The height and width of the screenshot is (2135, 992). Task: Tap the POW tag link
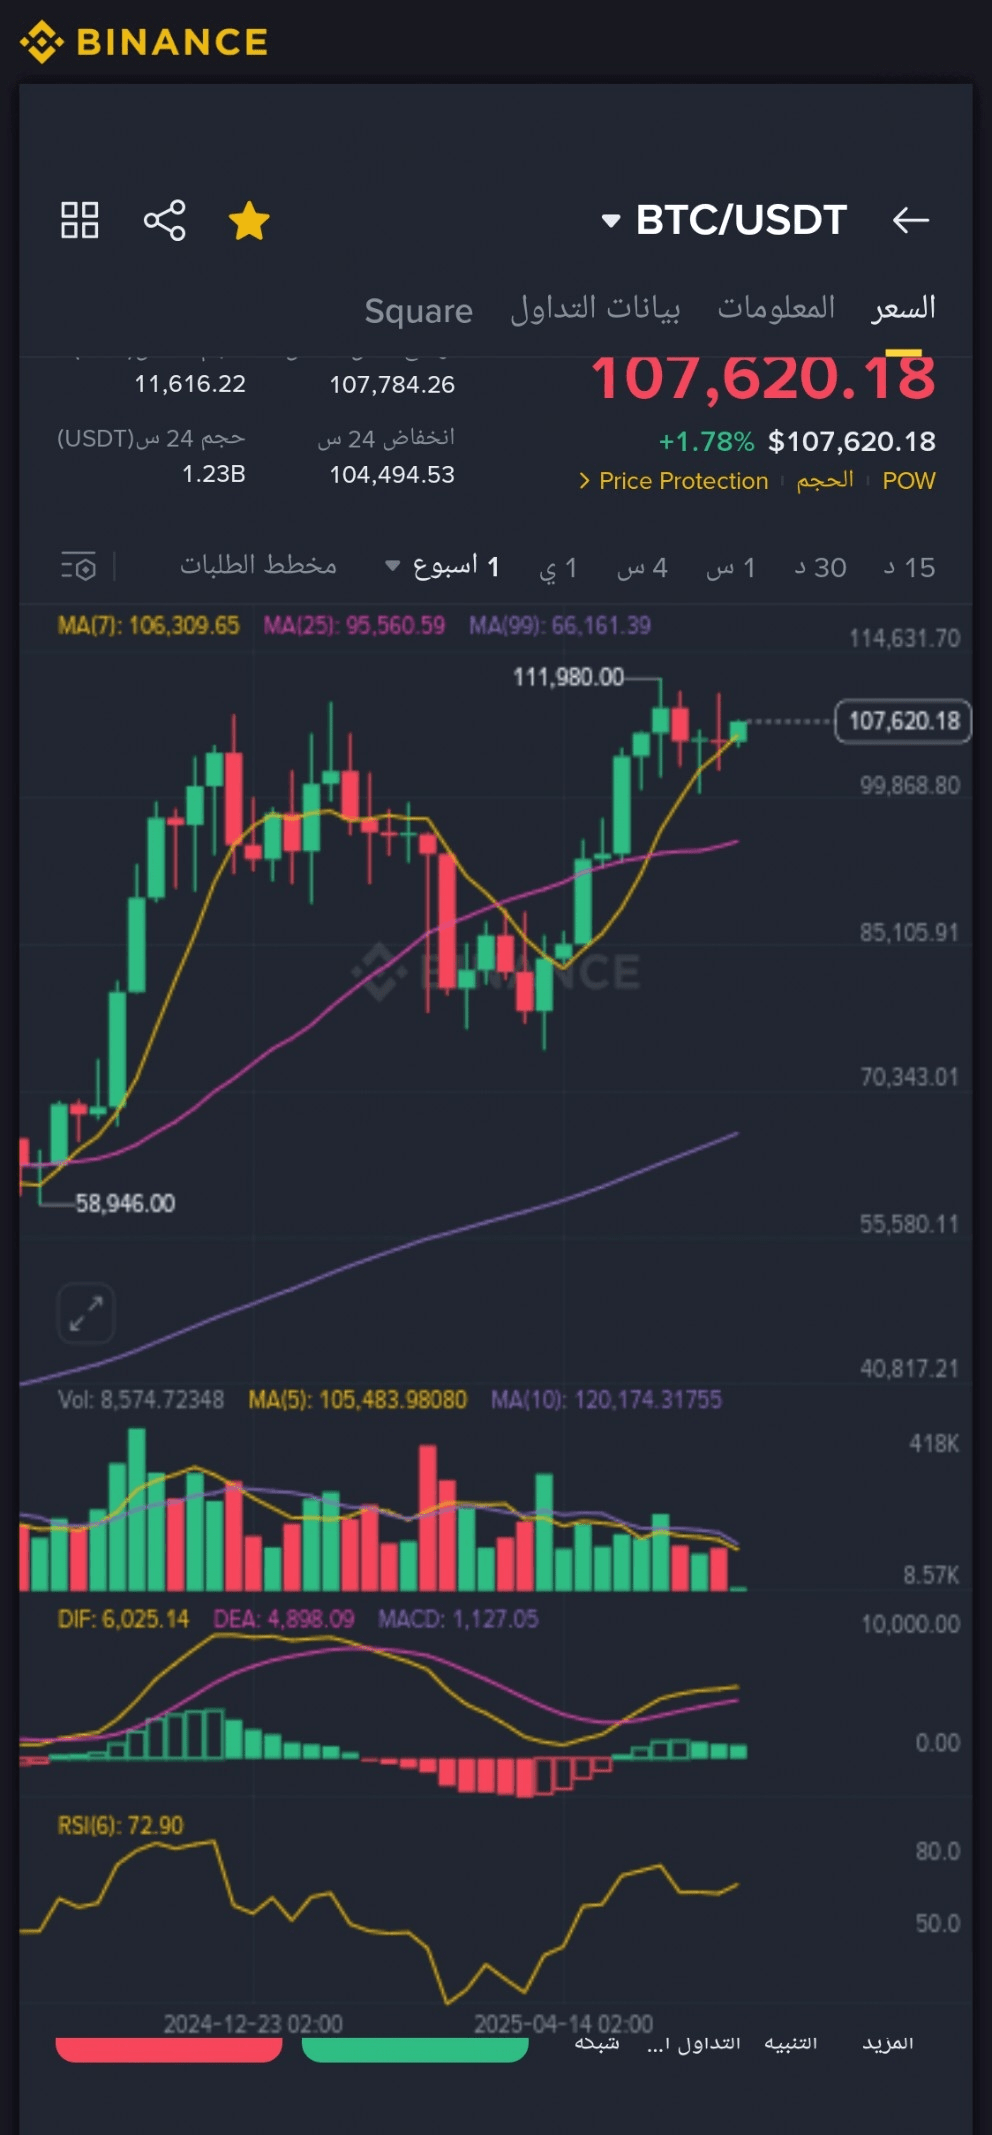908,481
